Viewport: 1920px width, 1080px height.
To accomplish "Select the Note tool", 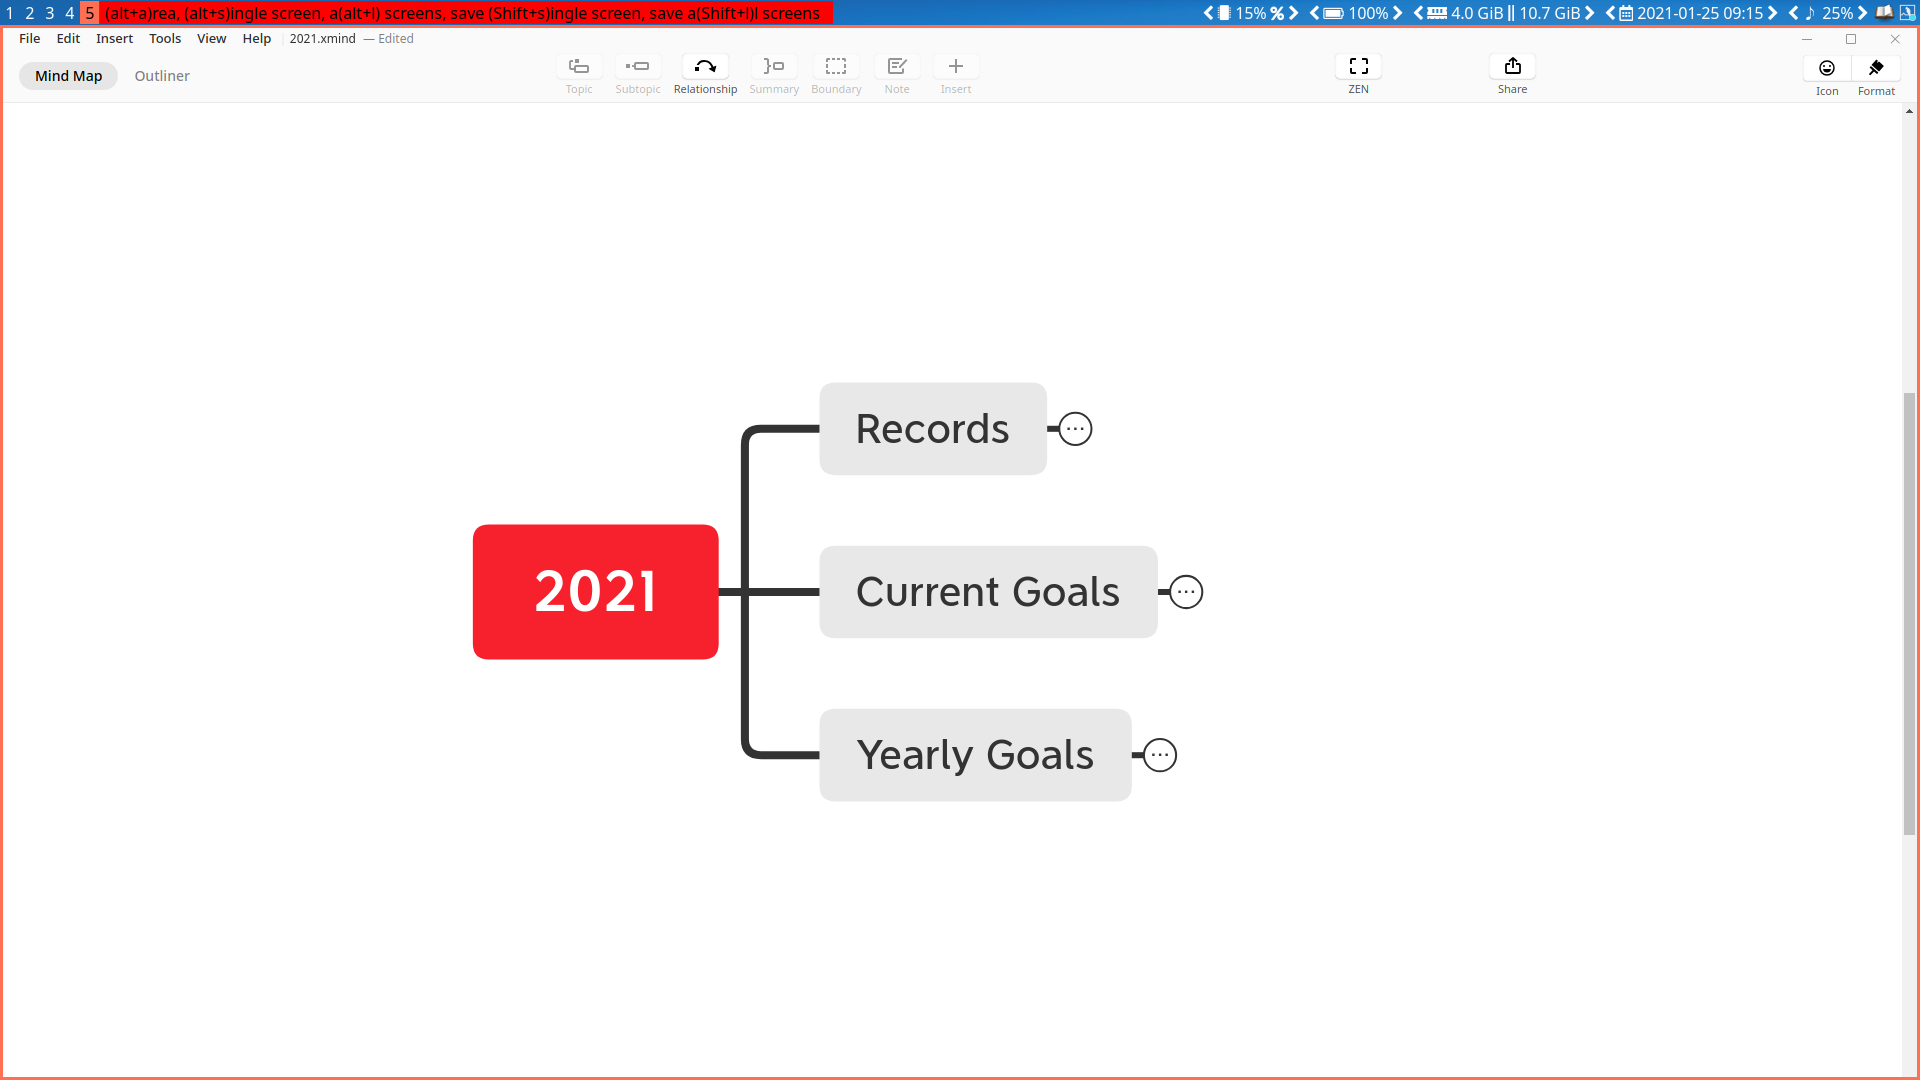I will (x=897, y=73).
